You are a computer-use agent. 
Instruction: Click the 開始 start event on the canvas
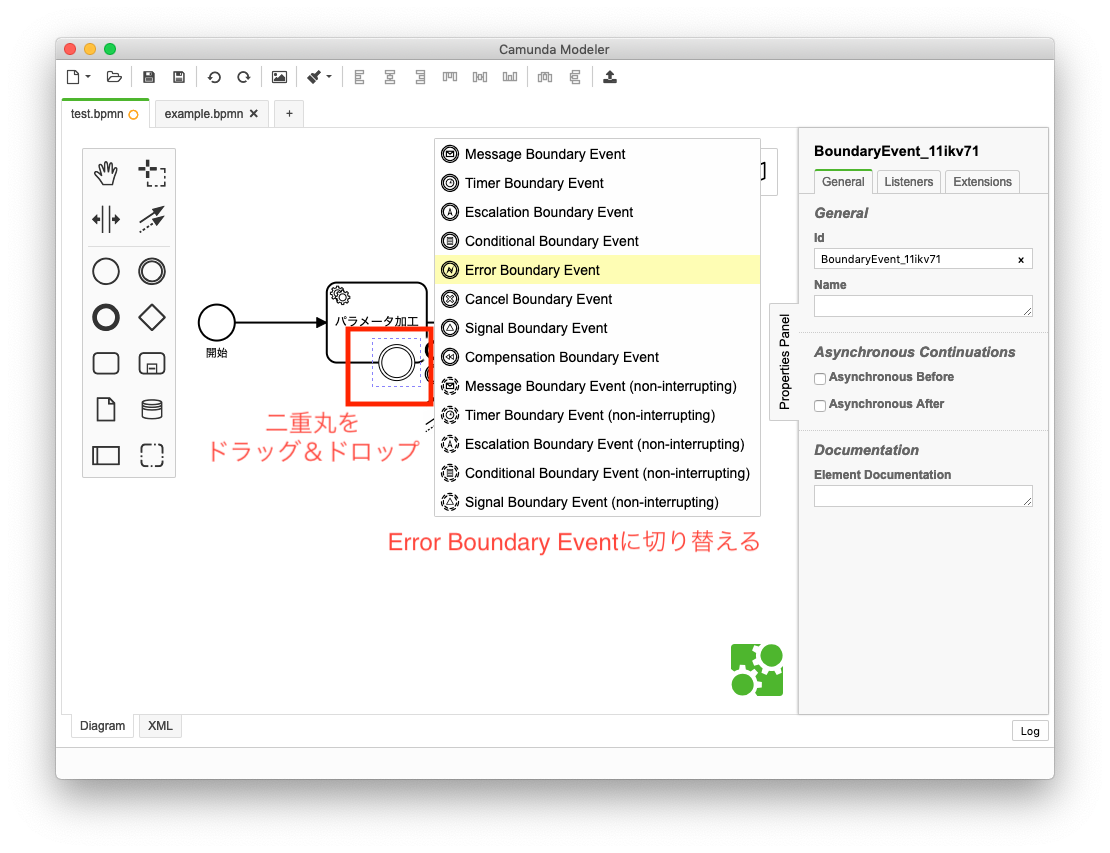217,322
